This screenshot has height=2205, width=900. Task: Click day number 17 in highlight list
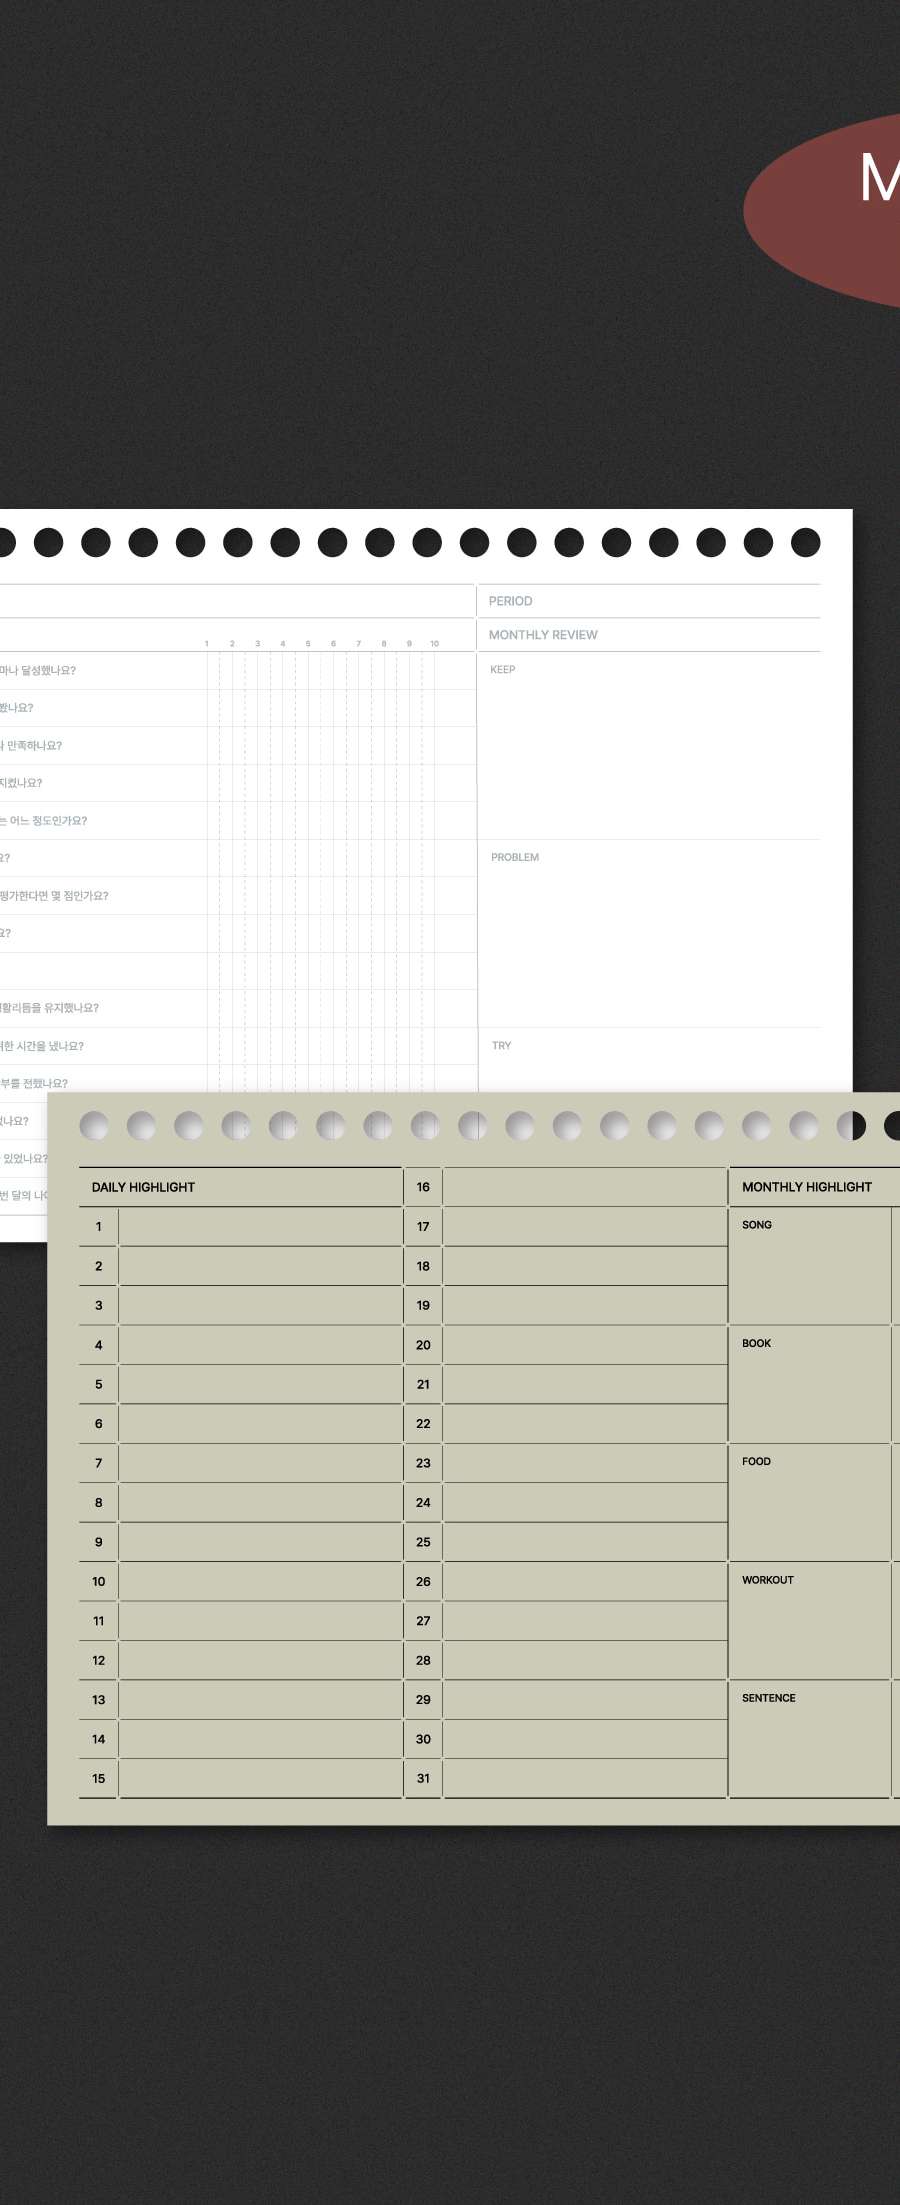[423, 1227]
